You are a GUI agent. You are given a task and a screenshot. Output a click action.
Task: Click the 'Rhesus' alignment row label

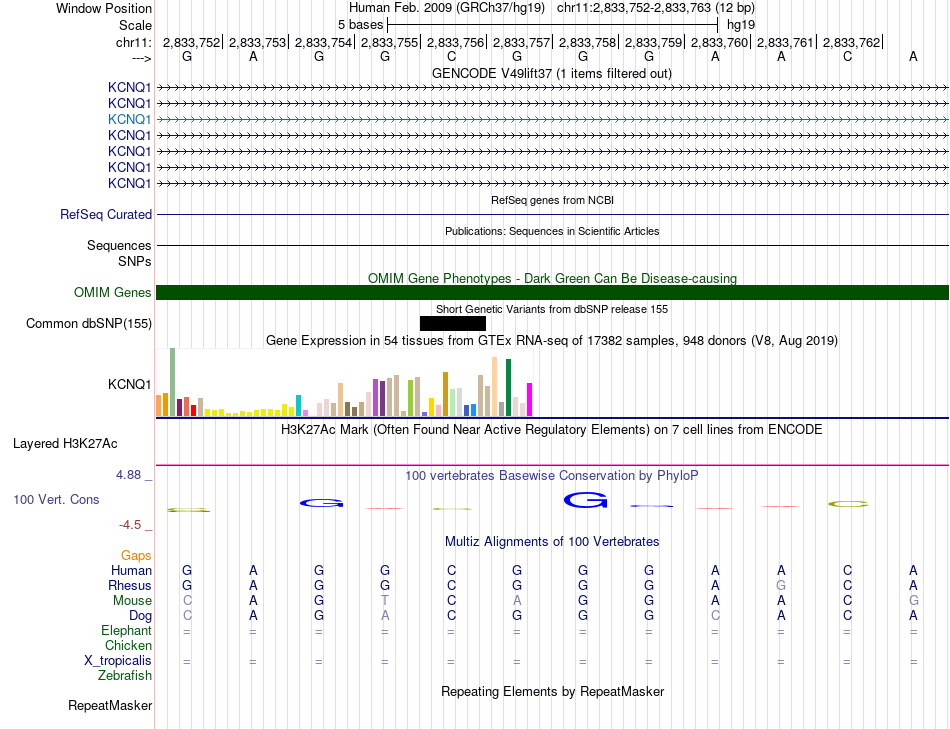[130, 586]
